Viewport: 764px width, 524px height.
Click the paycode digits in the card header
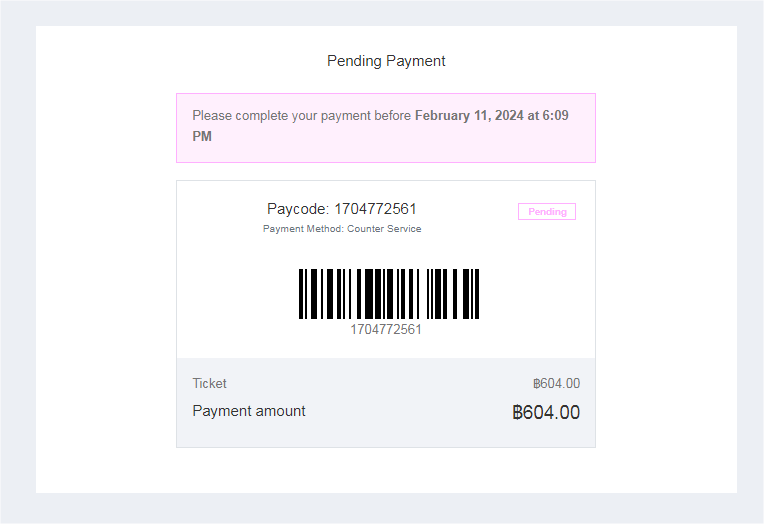tap(375, 209)
